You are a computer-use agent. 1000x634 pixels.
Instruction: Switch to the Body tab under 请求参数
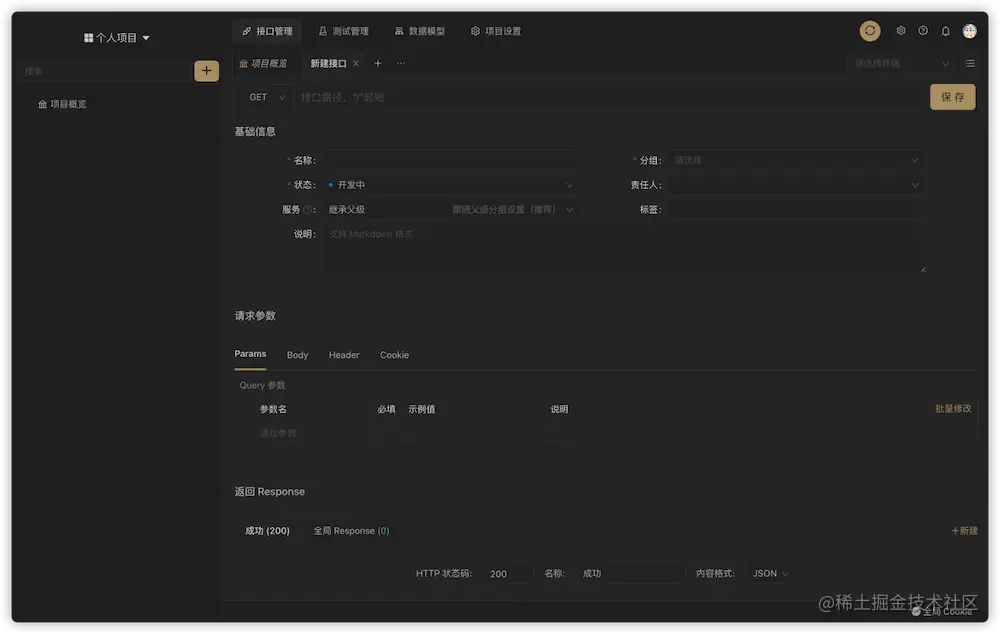(x=297, y=355)
